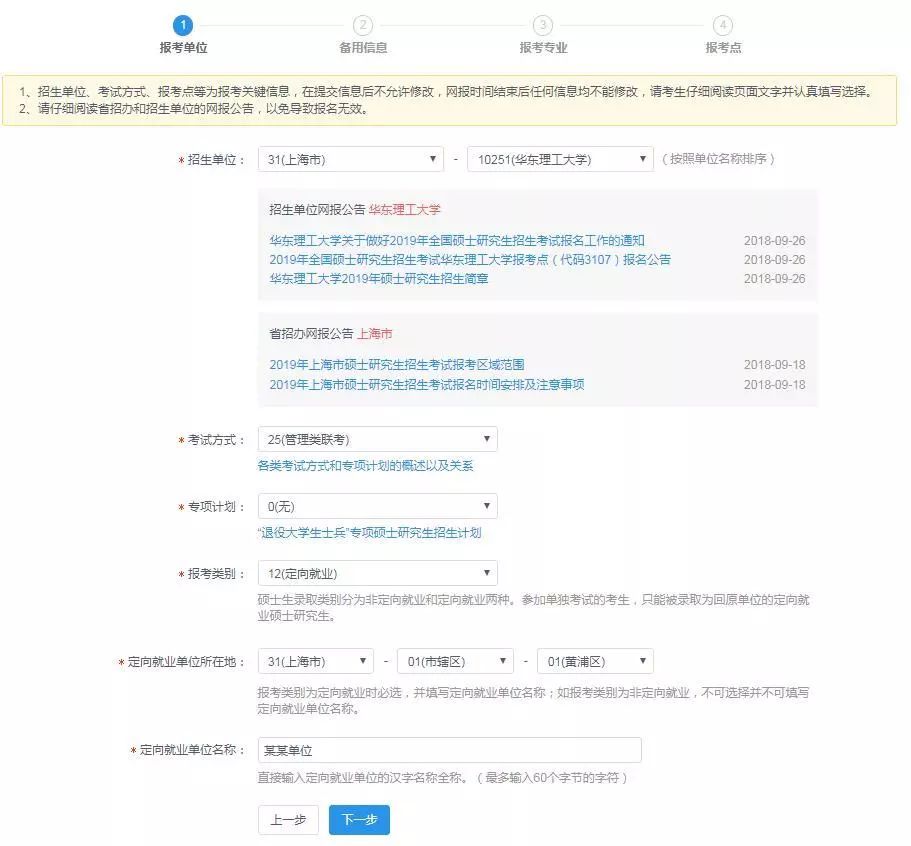Viewport: 911px width, 846px height.
Task: Click step 1 circle 报考单位
Action: [x=182, y=25]
